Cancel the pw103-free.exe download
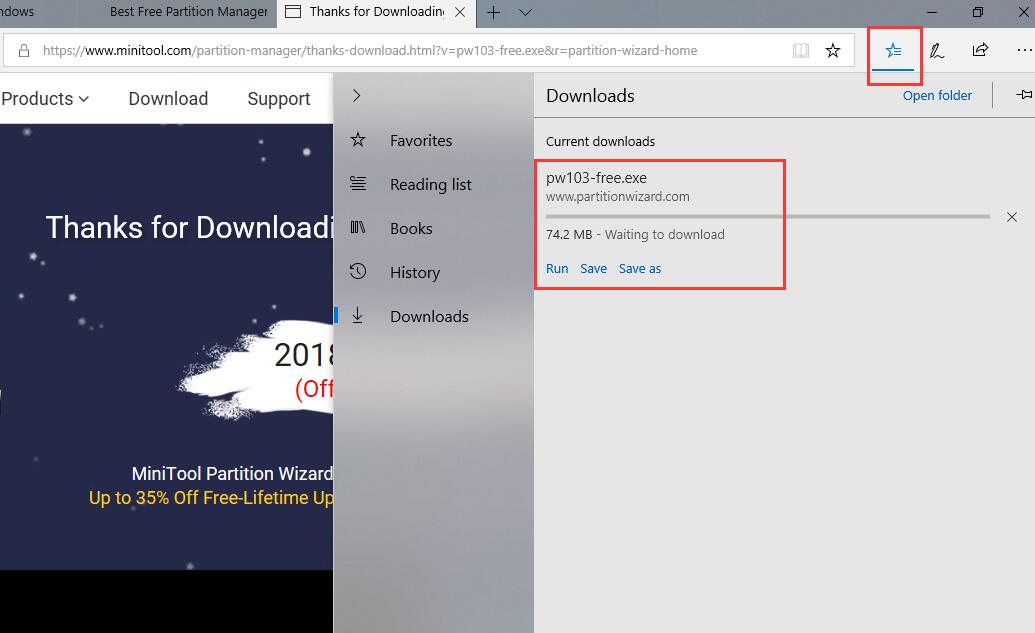Image resolution: width=1035 pixels, height=633 pixels. point(1012,217)
